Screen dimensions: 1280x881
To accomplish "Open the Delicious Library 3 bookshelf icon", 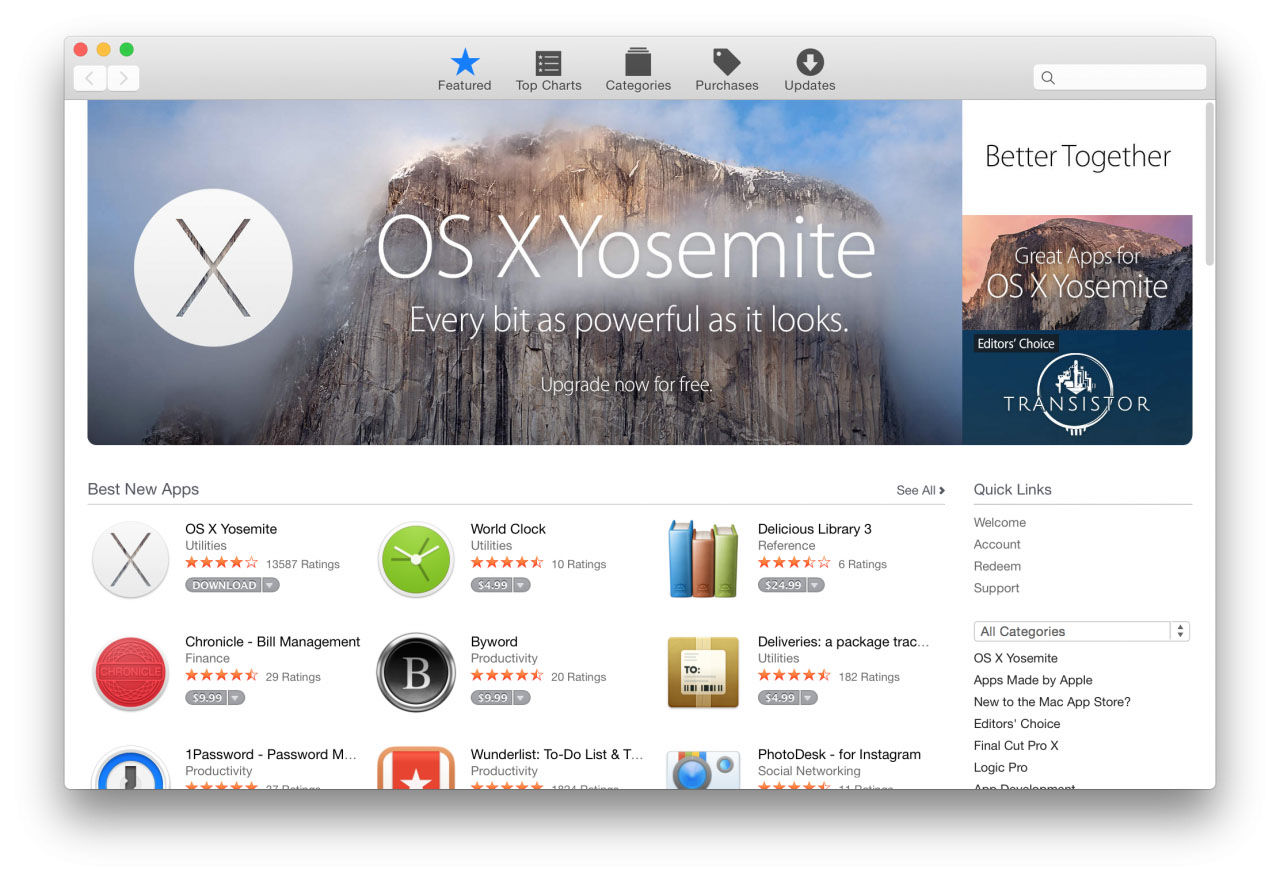I will (x=703, y=559).
